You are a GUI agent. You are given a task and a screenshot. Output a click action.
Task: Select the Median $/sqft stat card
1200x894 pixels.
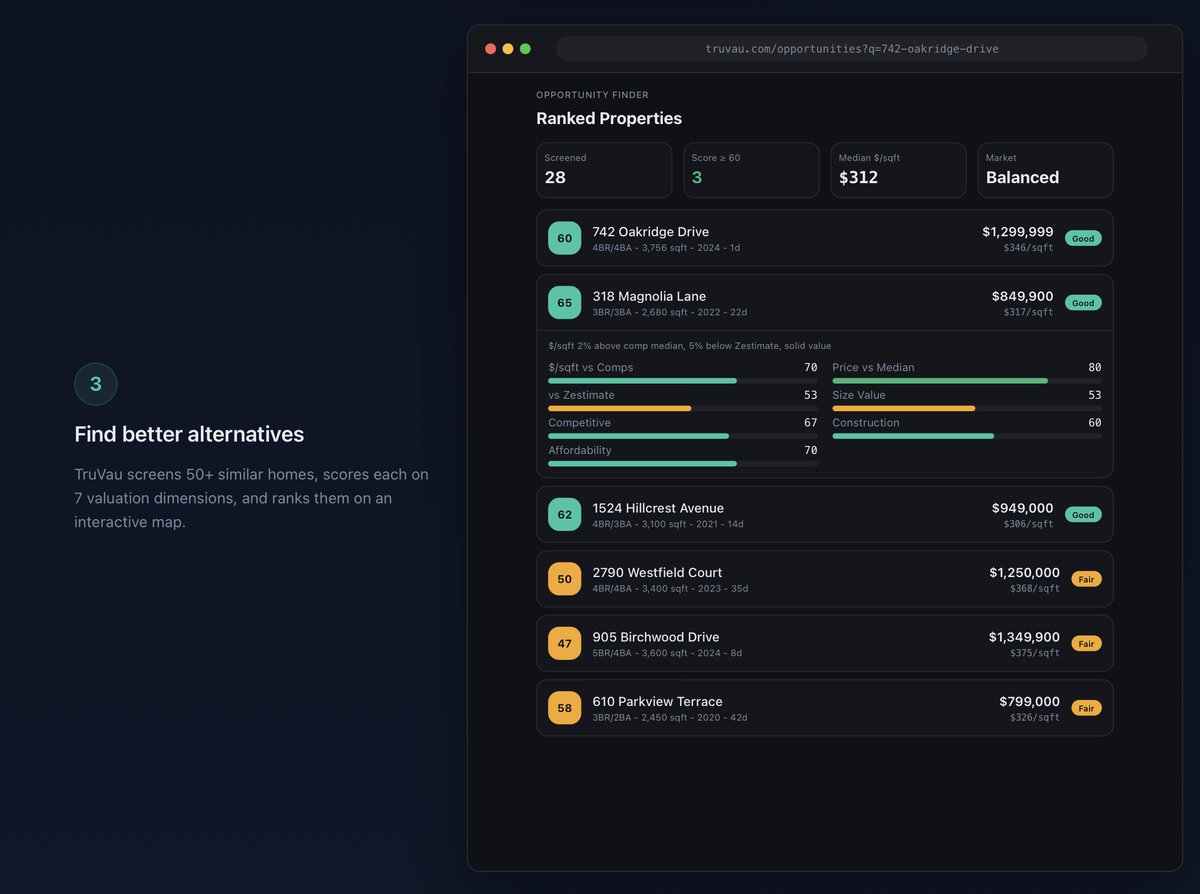point(898,170)
